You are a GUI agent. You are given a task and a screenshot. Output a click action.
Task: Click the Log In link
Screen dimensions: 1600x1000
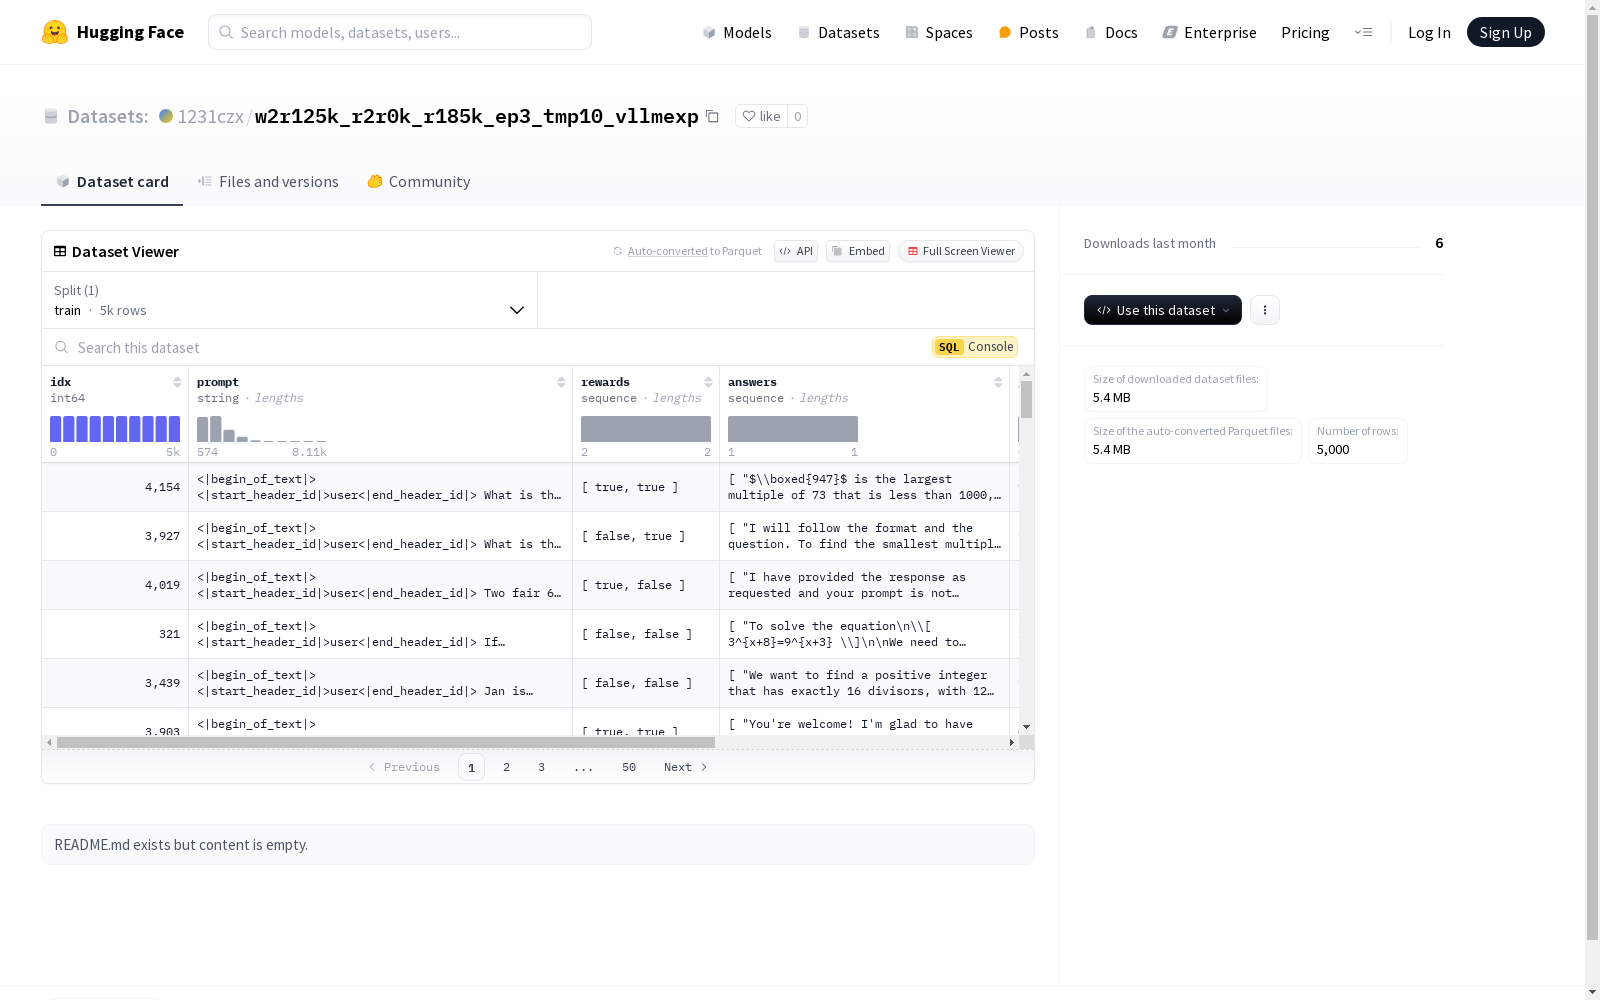coord(1429,32)
